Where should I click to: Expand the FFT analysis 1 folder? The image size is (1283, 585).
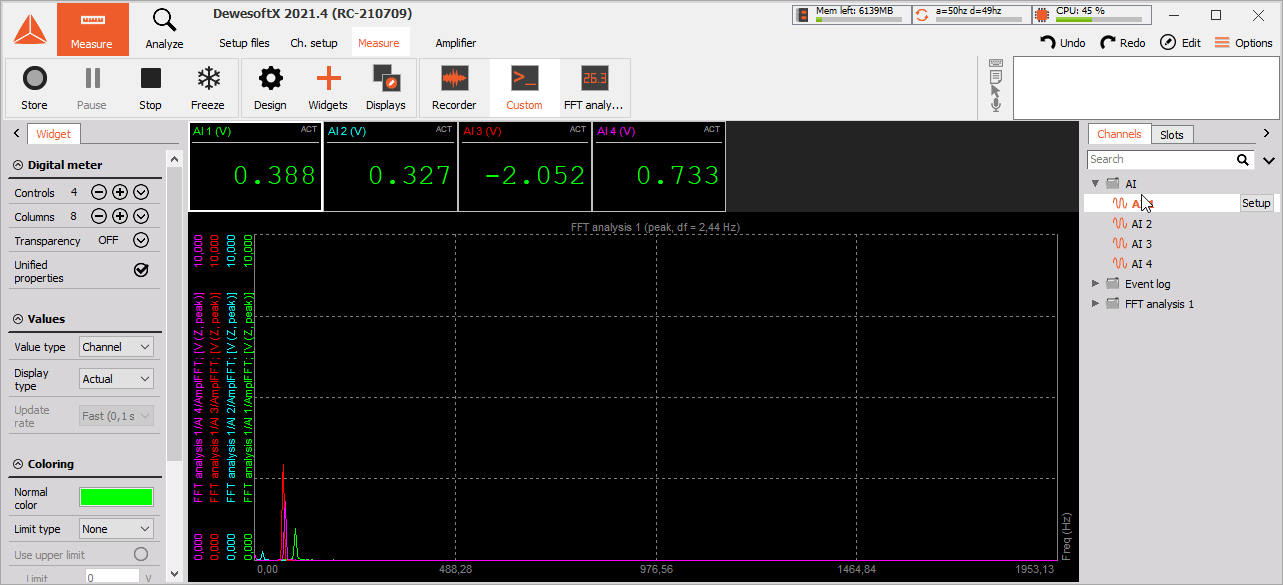tap(1096, 304)
